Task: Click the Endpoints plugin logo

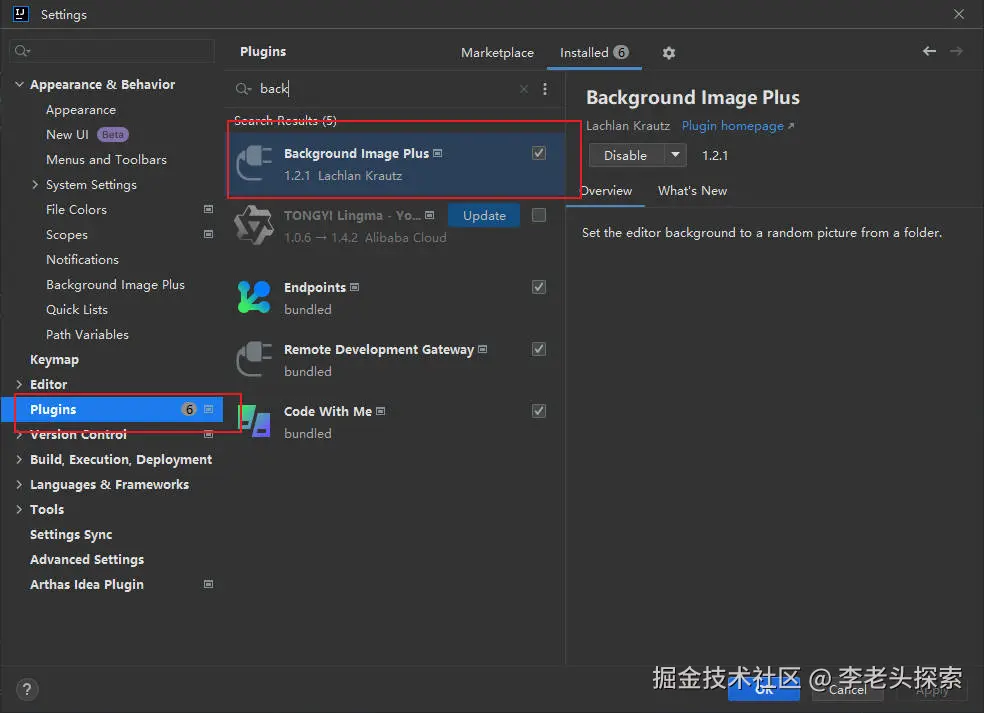Action: pos(254,297)
